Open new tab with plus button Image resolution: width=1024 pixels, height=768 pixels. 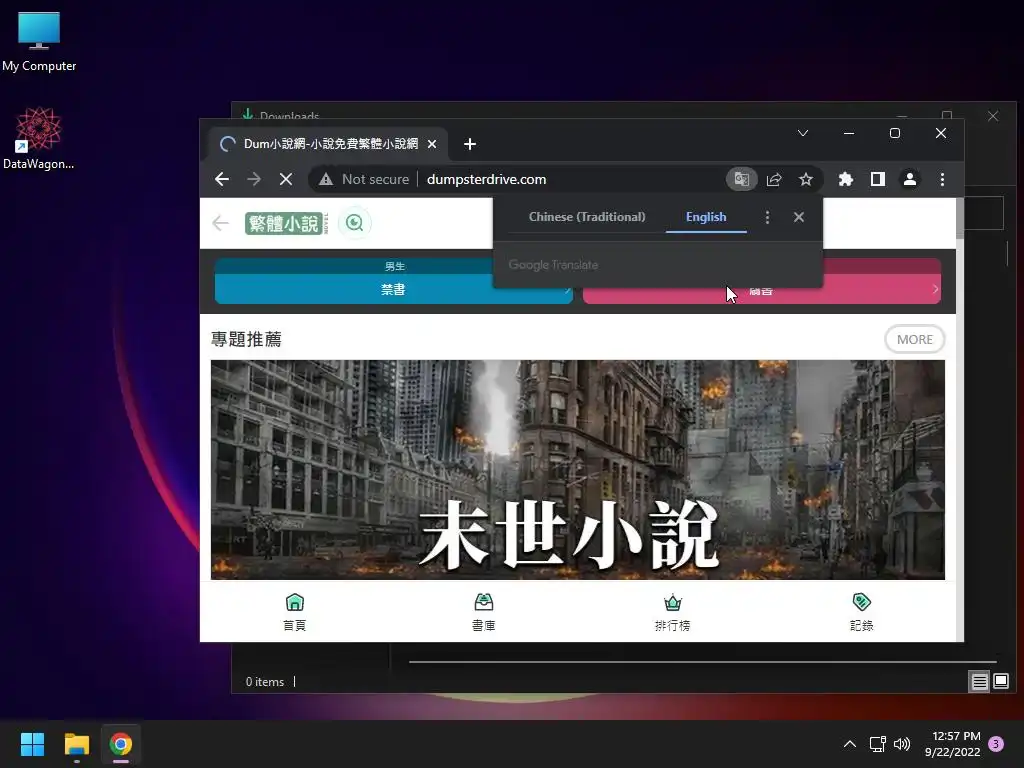pos(470,144)
